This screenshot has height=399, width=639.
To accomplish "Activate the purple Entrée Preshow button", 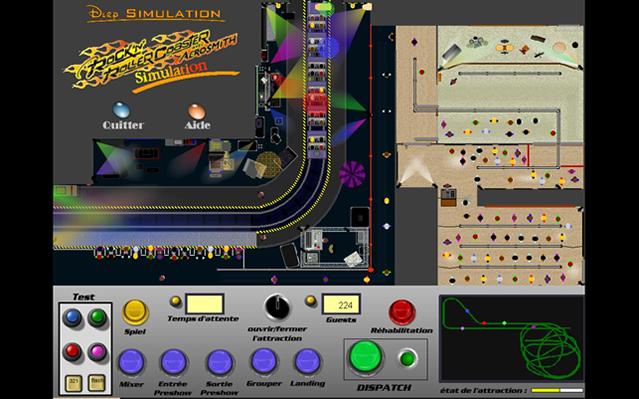I will click(174, 362).
